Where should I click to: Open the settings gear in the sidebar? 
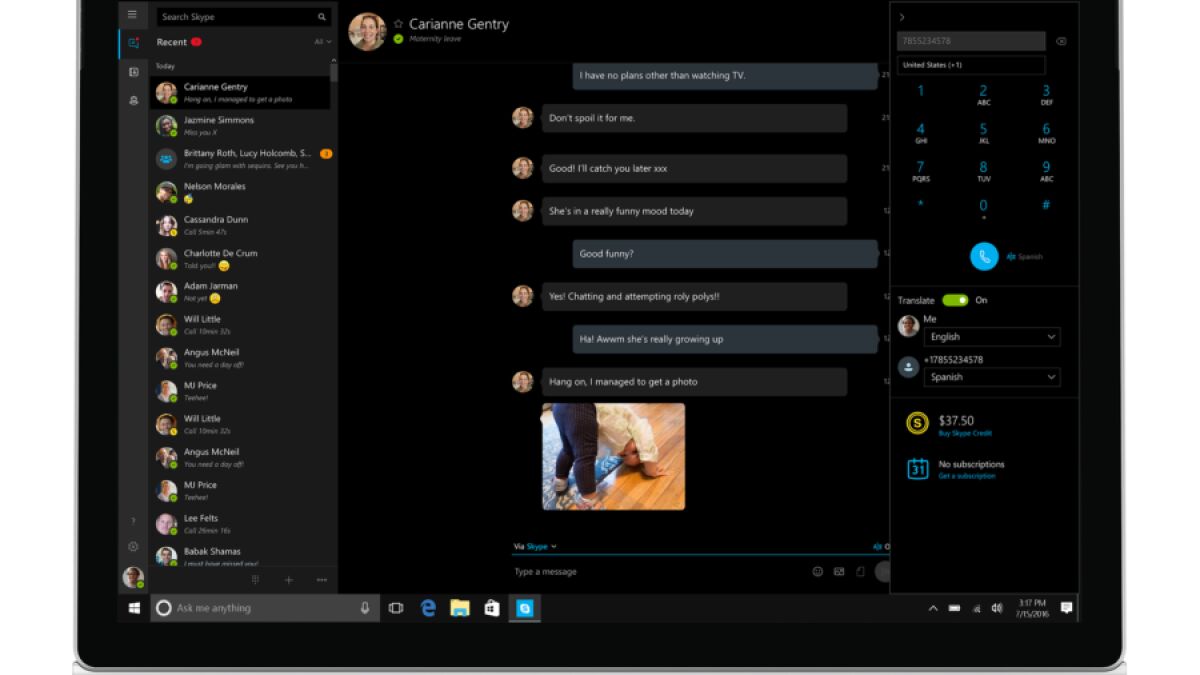point(132,547)
